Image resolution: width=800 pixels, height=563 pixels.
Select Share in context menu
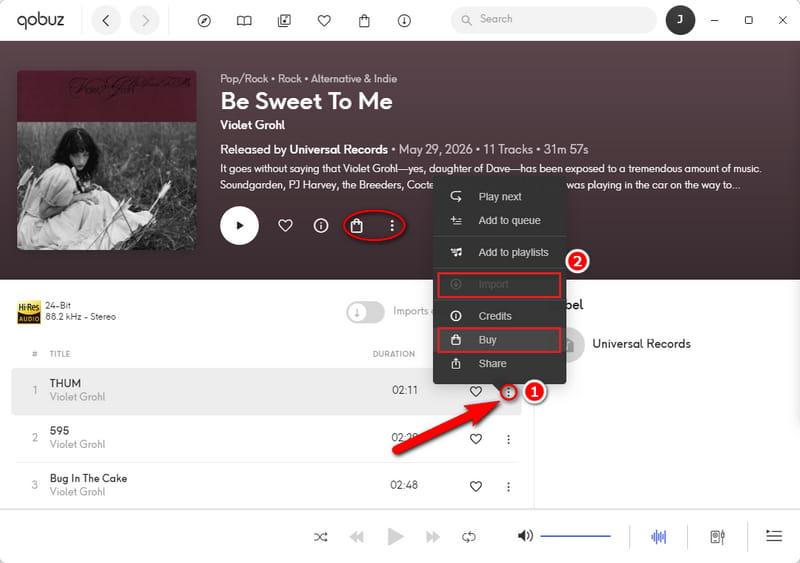pos(499,363)
